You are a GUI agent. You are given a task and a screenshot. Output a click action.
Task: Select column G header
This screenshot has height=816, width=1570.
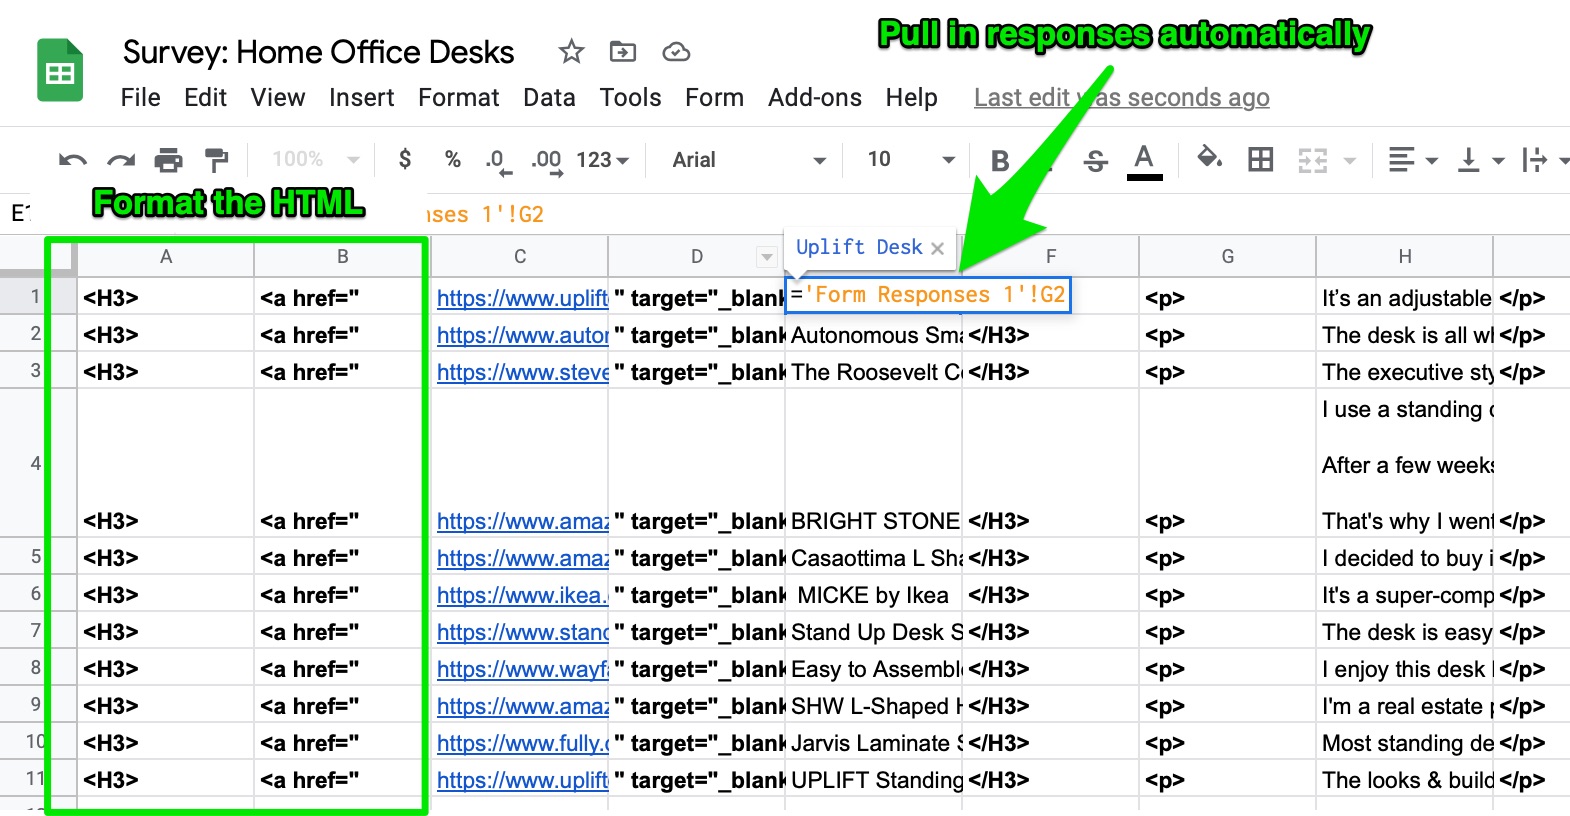coord(1227,257)
